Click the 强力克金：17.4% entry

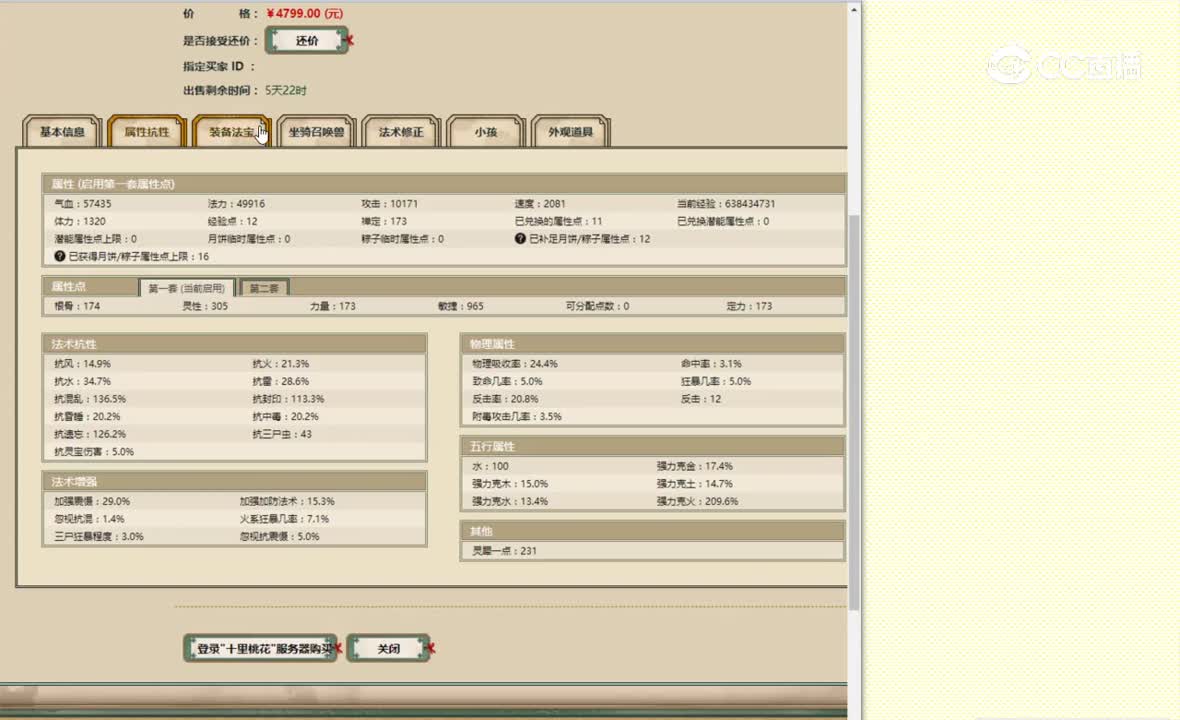pos(695,466)
